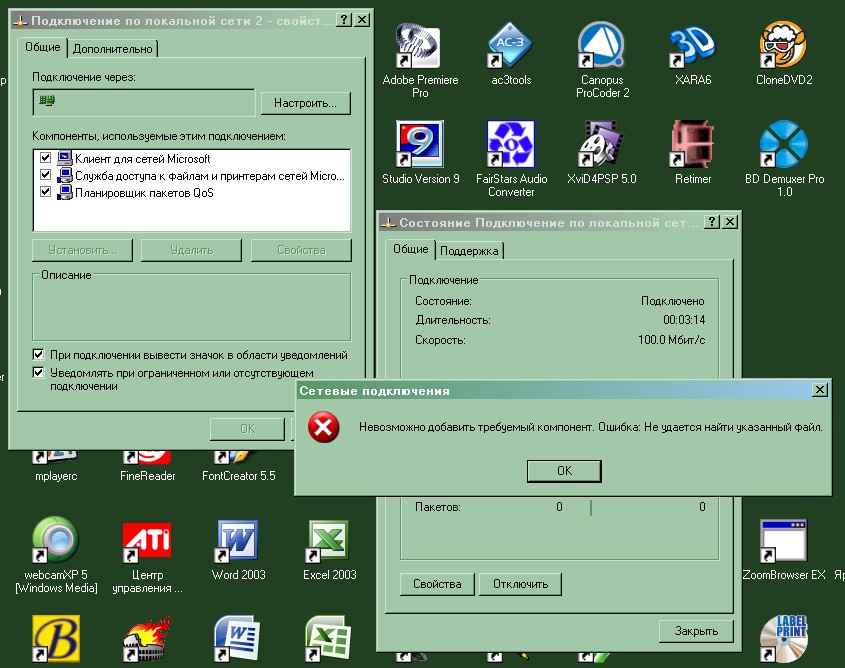The height and width of the screenshot is (668, 845).
Task: Click the Свойства button under components list
Action: pos(301,250)
